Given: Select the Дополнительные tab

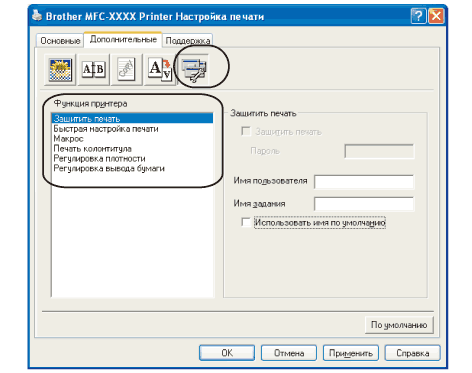Looking at the screenshot, I should (123, 39).
